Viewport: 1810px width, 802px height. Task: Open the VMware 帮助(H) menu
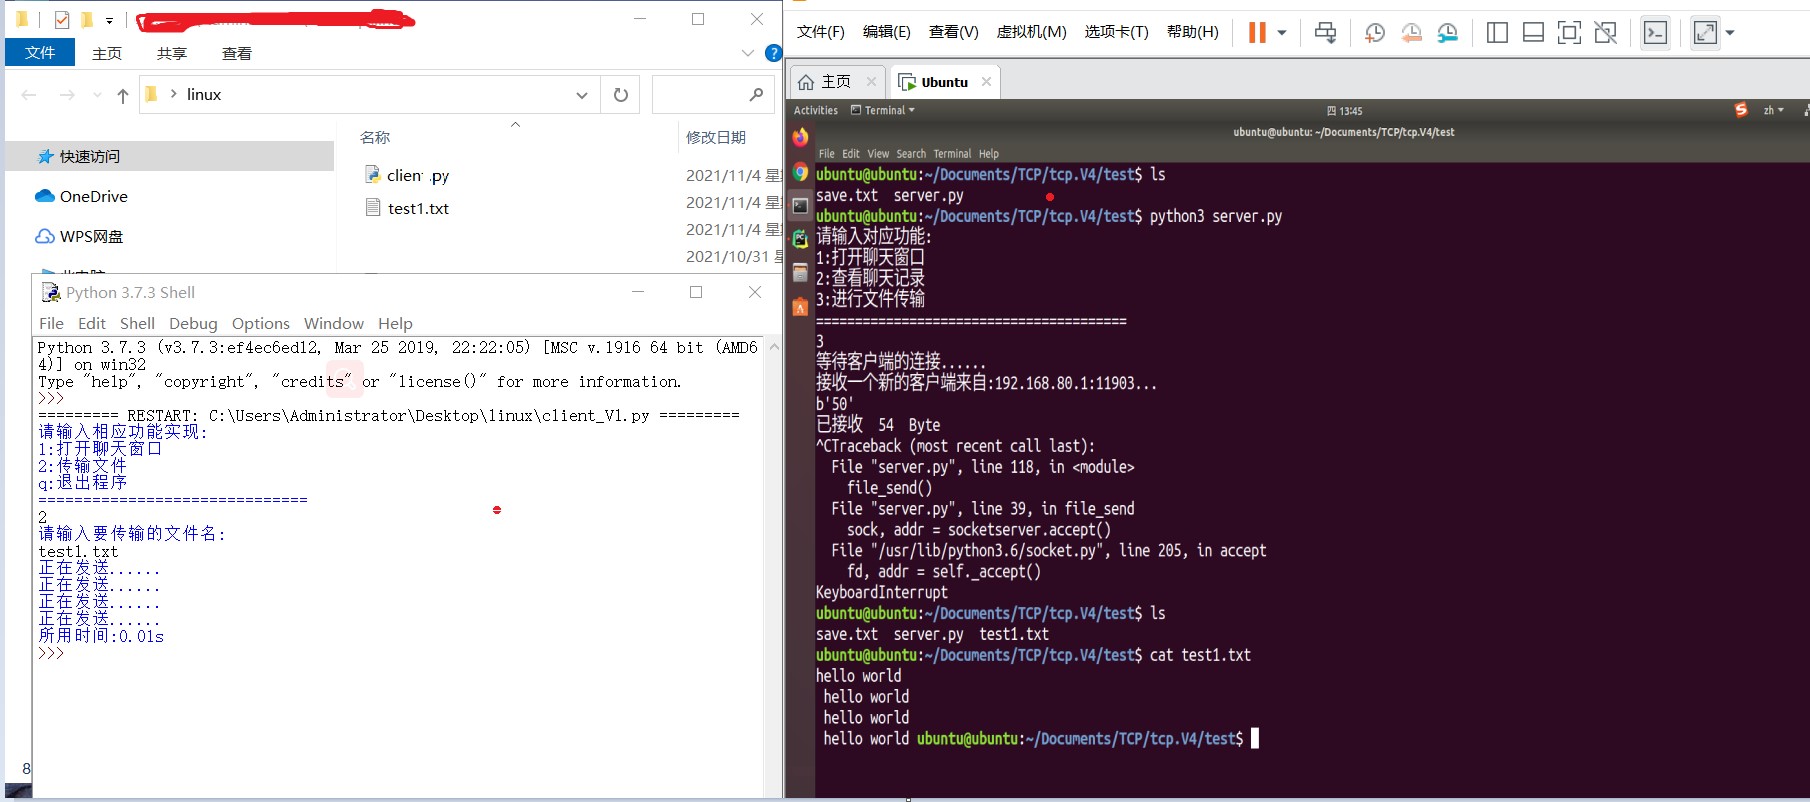pos(1193,32)
